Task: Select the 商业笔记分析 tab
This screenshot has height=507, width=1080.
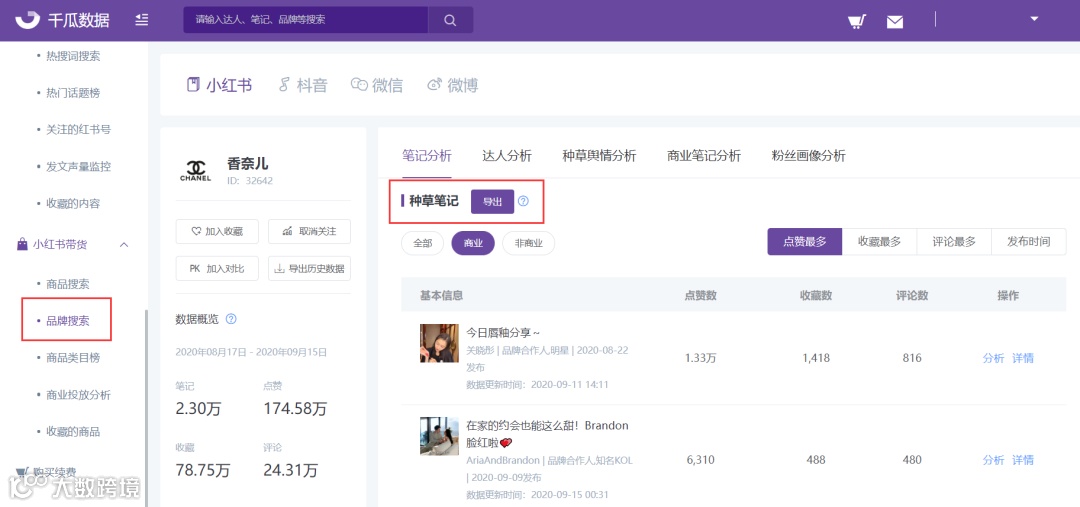Action: coord(704,156)
